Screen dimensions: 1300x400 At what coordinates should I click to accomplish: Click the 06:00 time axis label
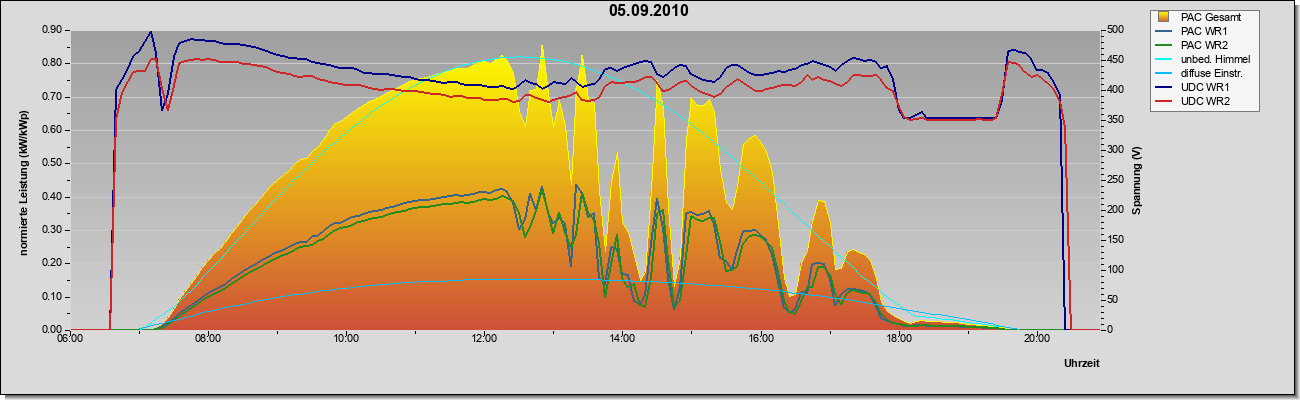69,338
